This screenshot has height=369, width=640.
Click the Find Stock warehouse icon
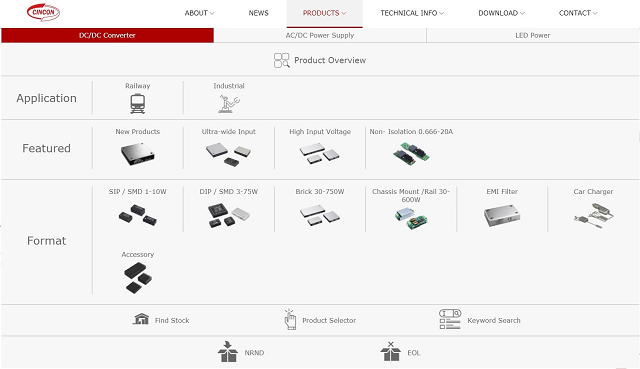point(141,319)
